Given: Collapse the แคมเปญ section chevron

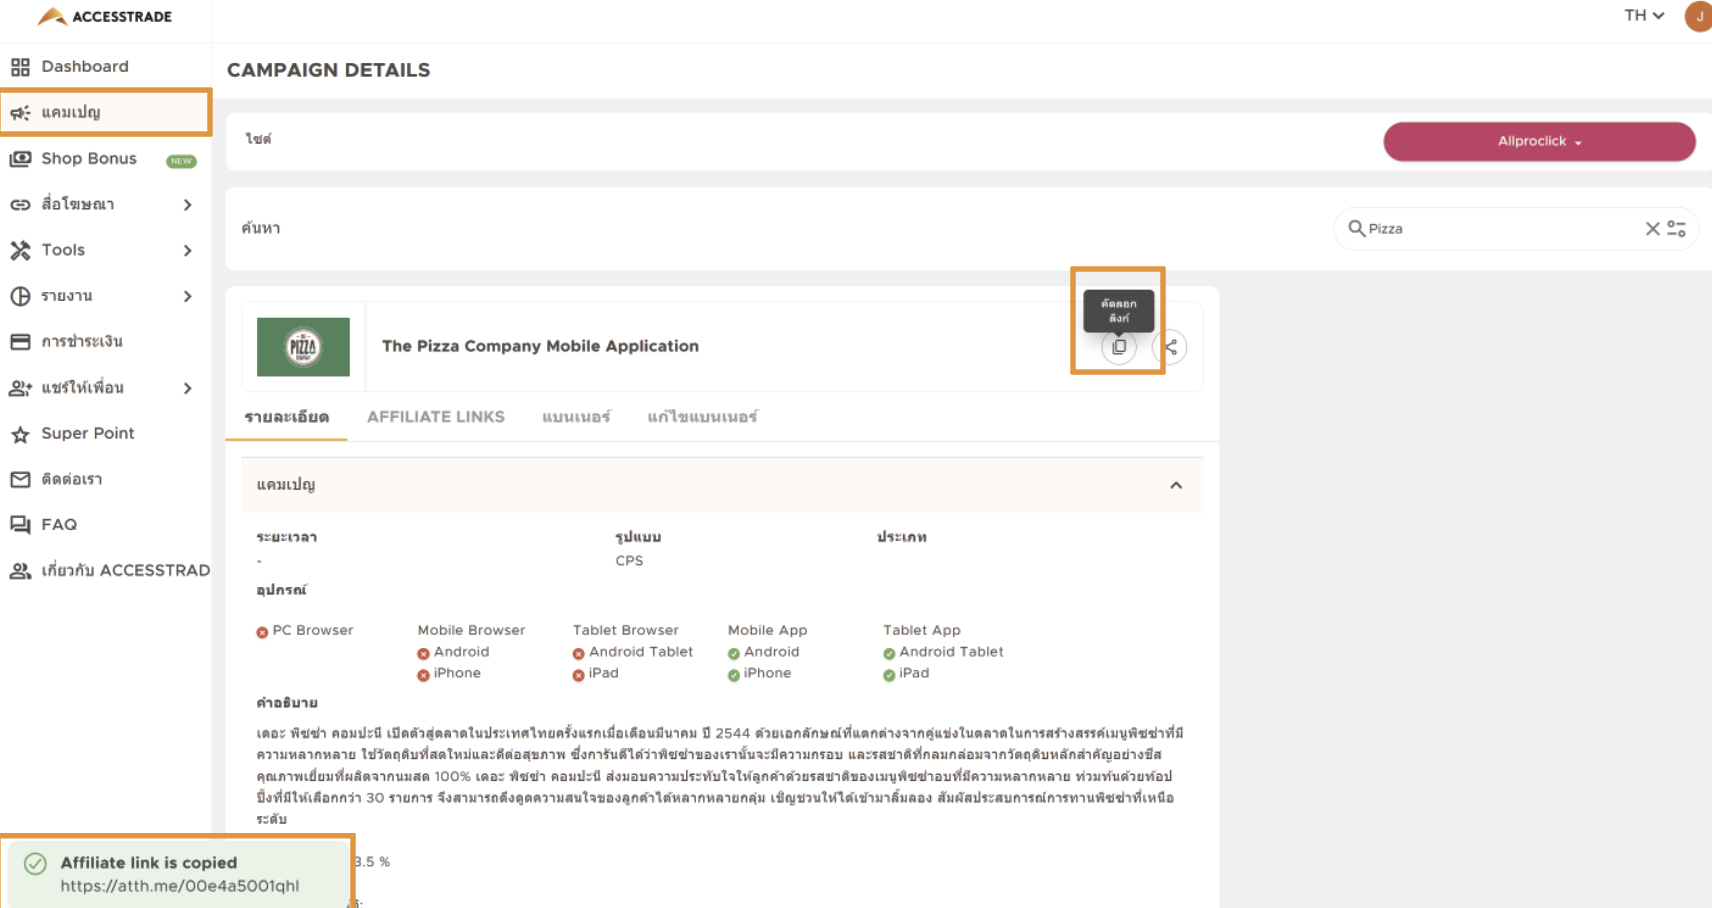Looking at the screenshot, I should point(1176,485).
